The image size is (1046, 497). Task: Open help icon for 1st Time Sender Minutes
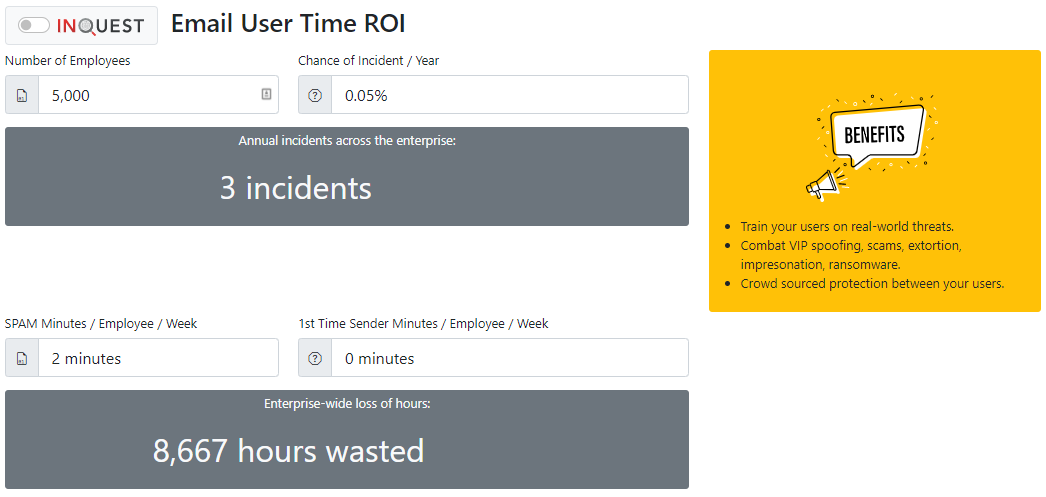click(316, 358)
